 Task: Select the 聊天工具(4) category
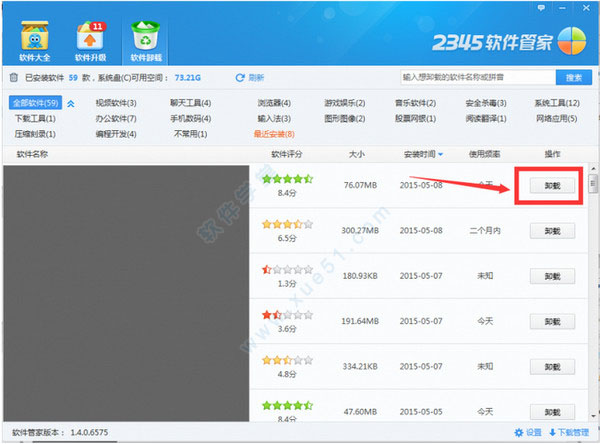tap(191, 103)
